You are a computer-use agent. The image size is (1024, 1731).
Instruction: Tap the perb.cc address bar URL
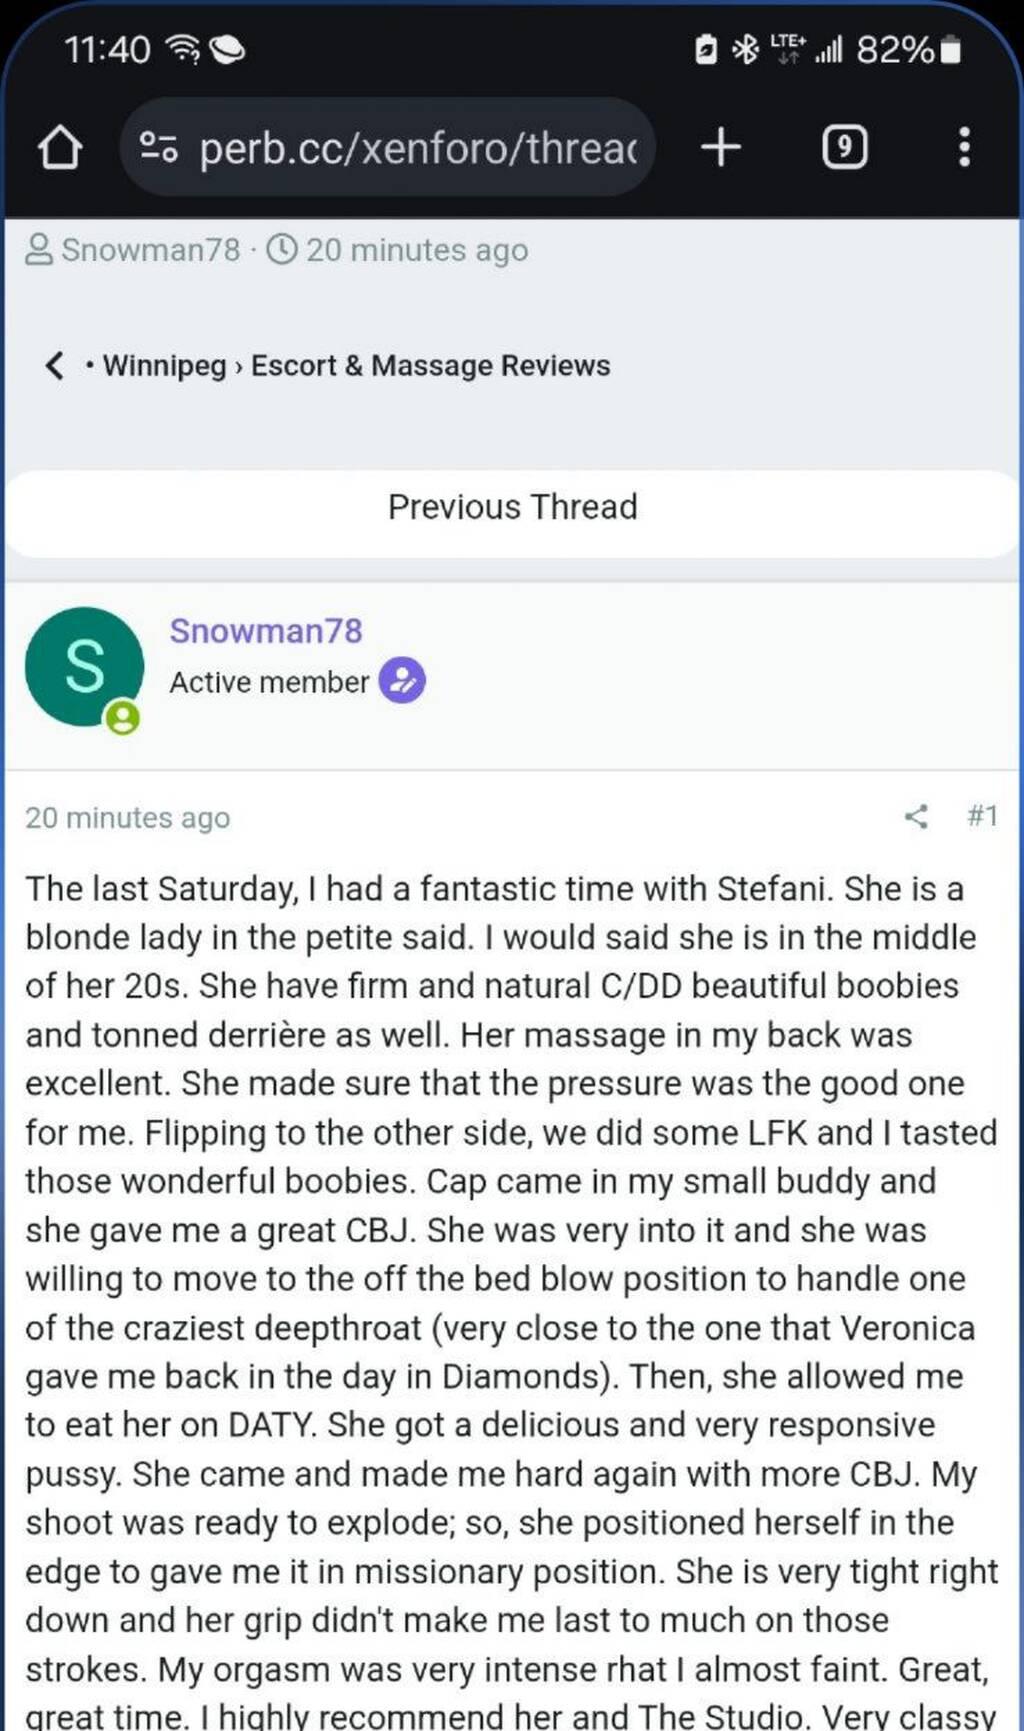click(x=418, y=148)
